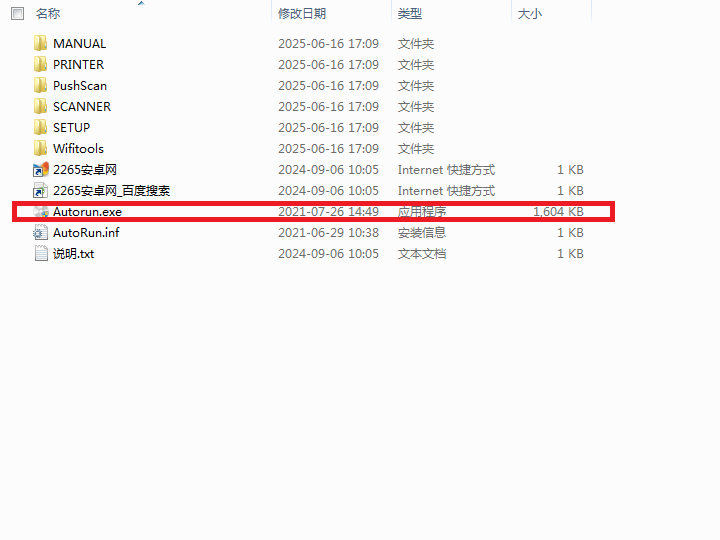Screen dimensions: 720x540
Task: Select the Autorun.exe file name
Action: click(x=87, y=212)
